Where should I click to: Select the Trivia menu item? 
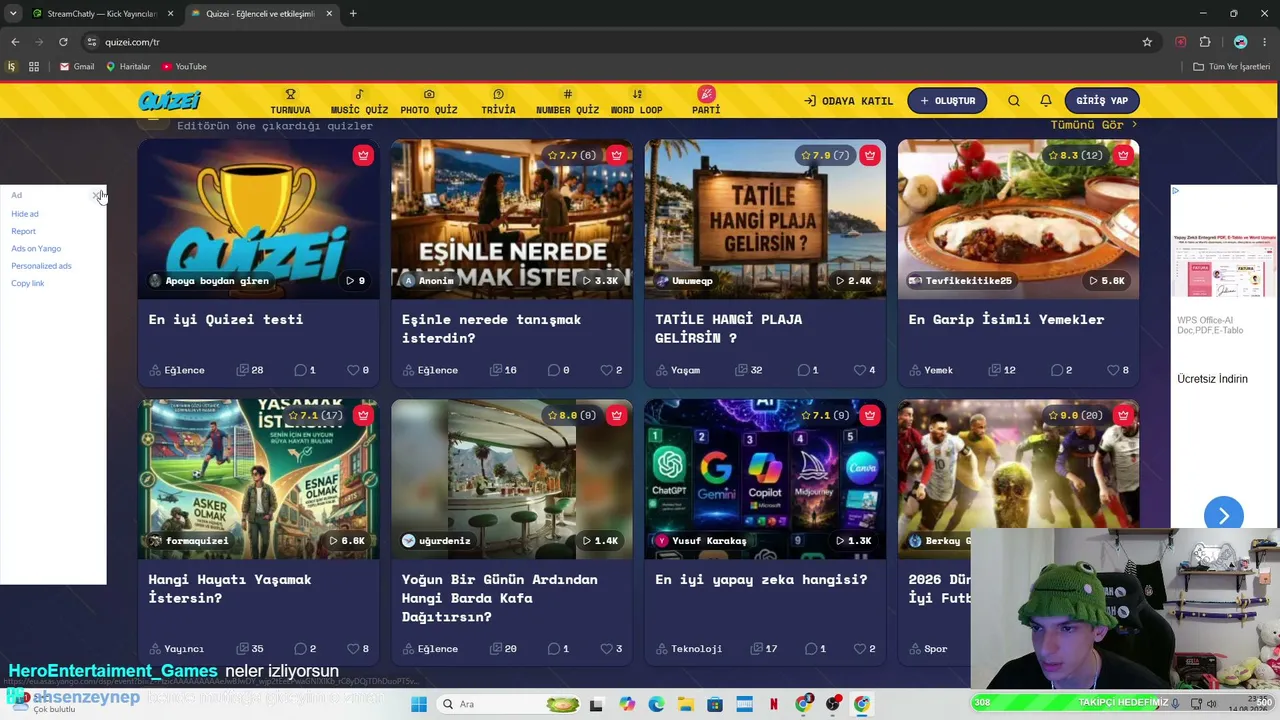[498, 101]
